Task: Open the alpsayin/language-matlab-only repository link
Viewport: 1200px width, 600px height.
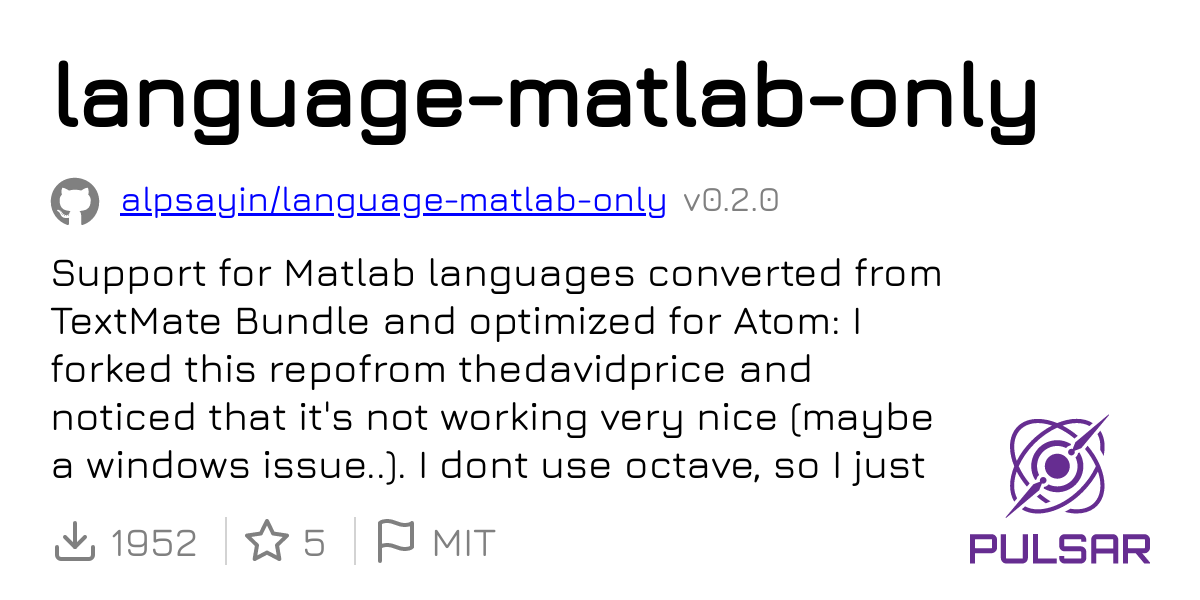Action: point(393,201)
